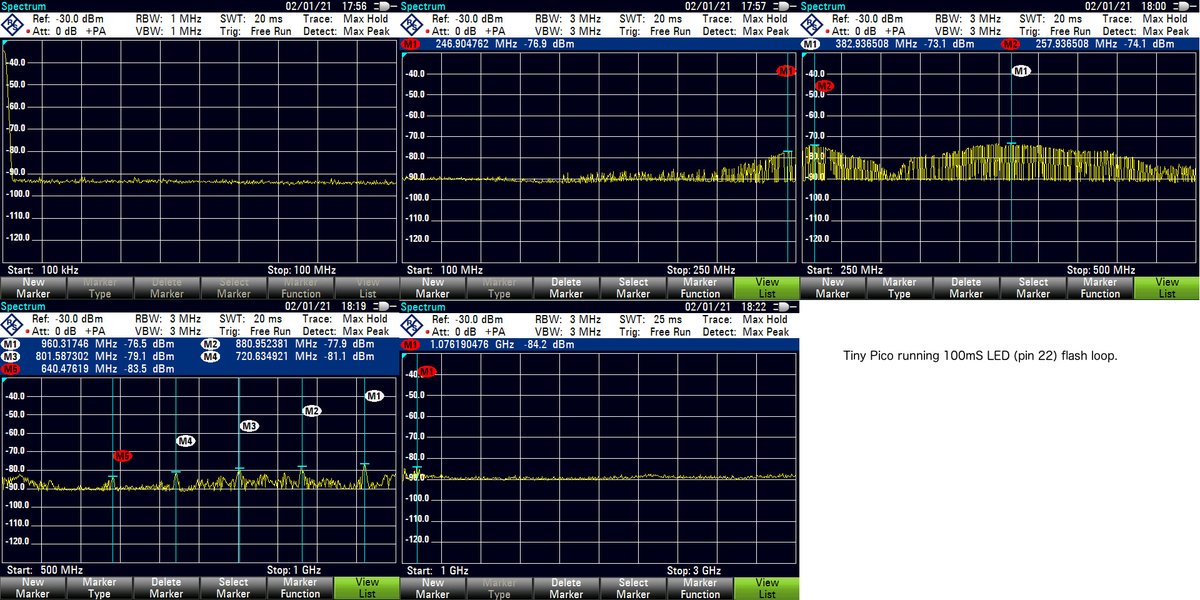Image resolution: width=1200 pixels, height=600 pixels.
Task: Select the red M1 badge beside 1.076190476 GHz
Action: click(x=411, y=345)
